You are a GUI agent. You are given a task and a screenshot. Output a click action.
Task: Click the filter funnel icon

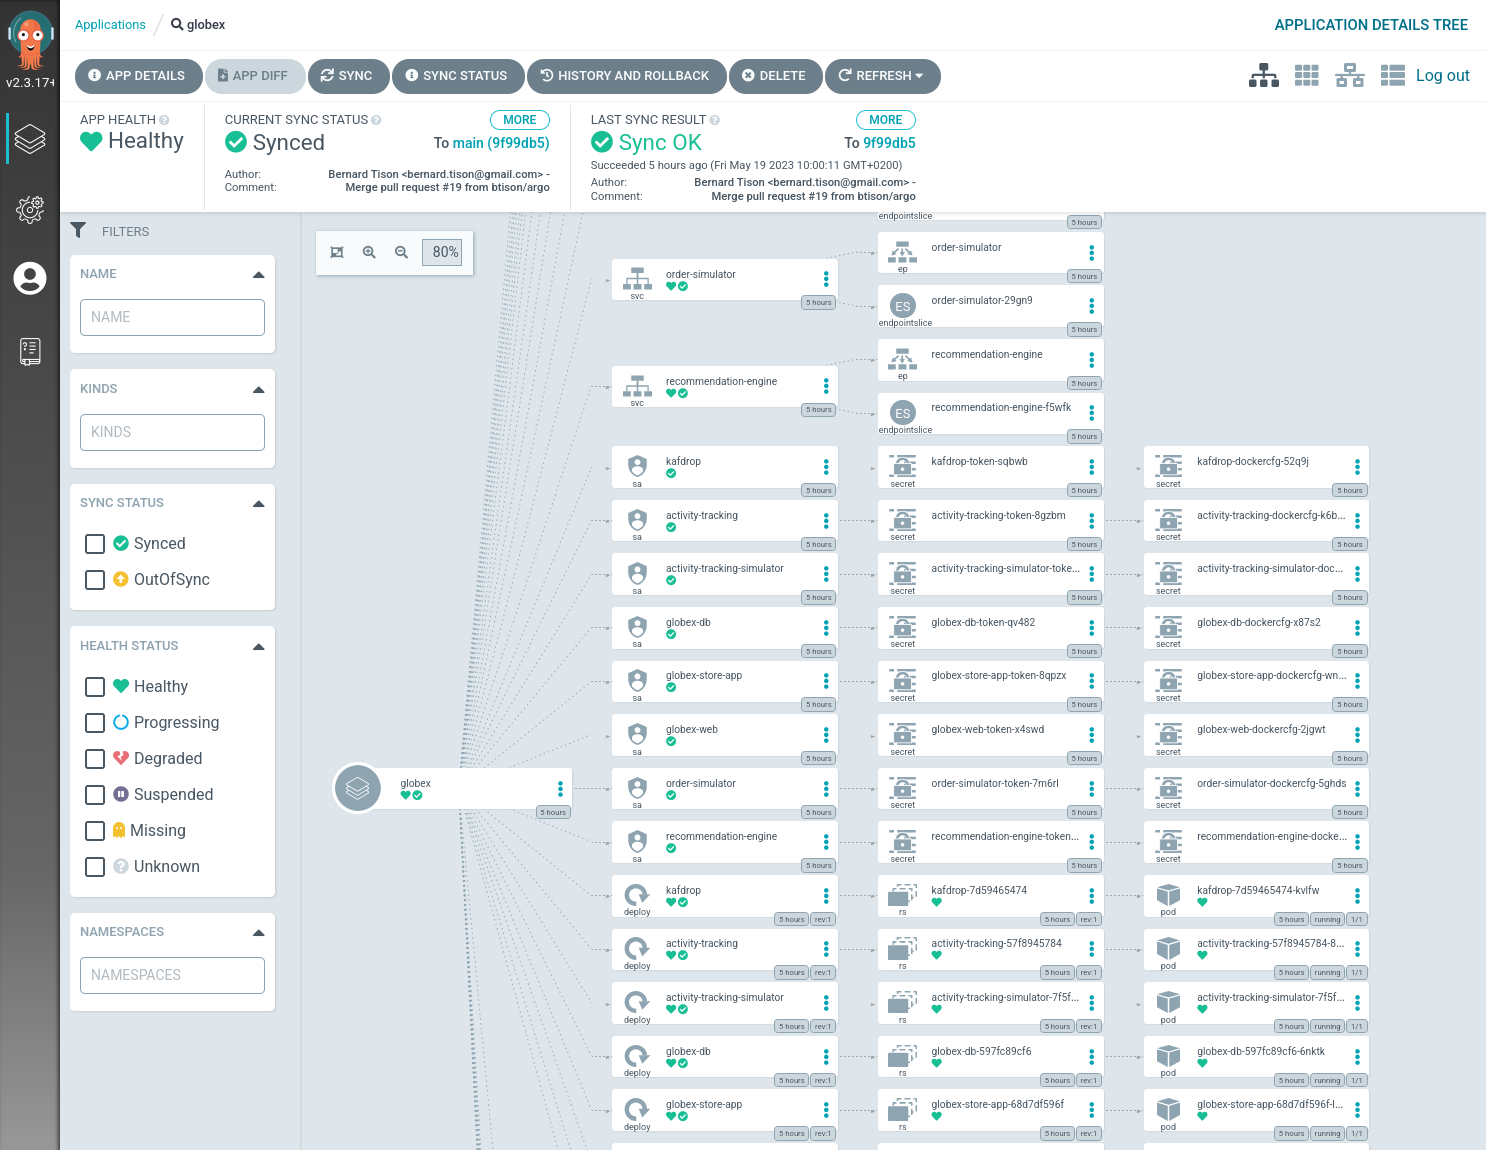[78, 230]
